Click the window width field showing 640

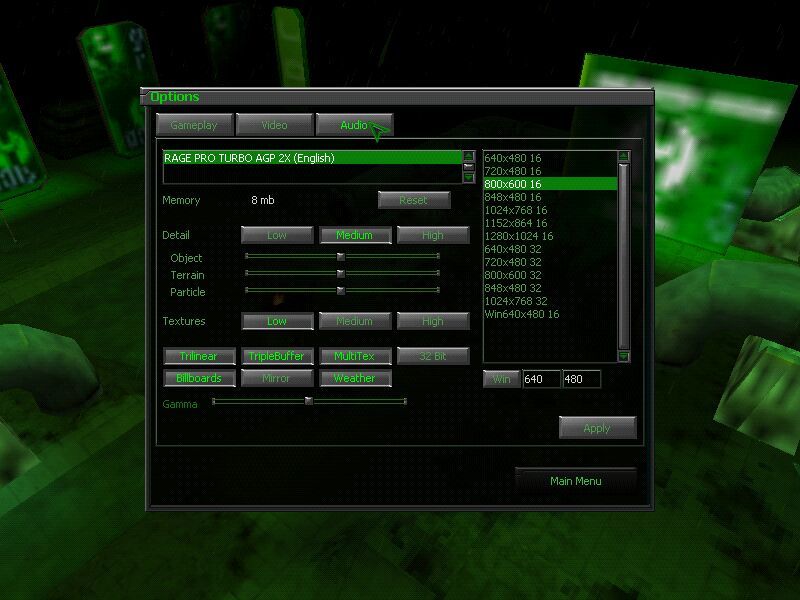539,379
